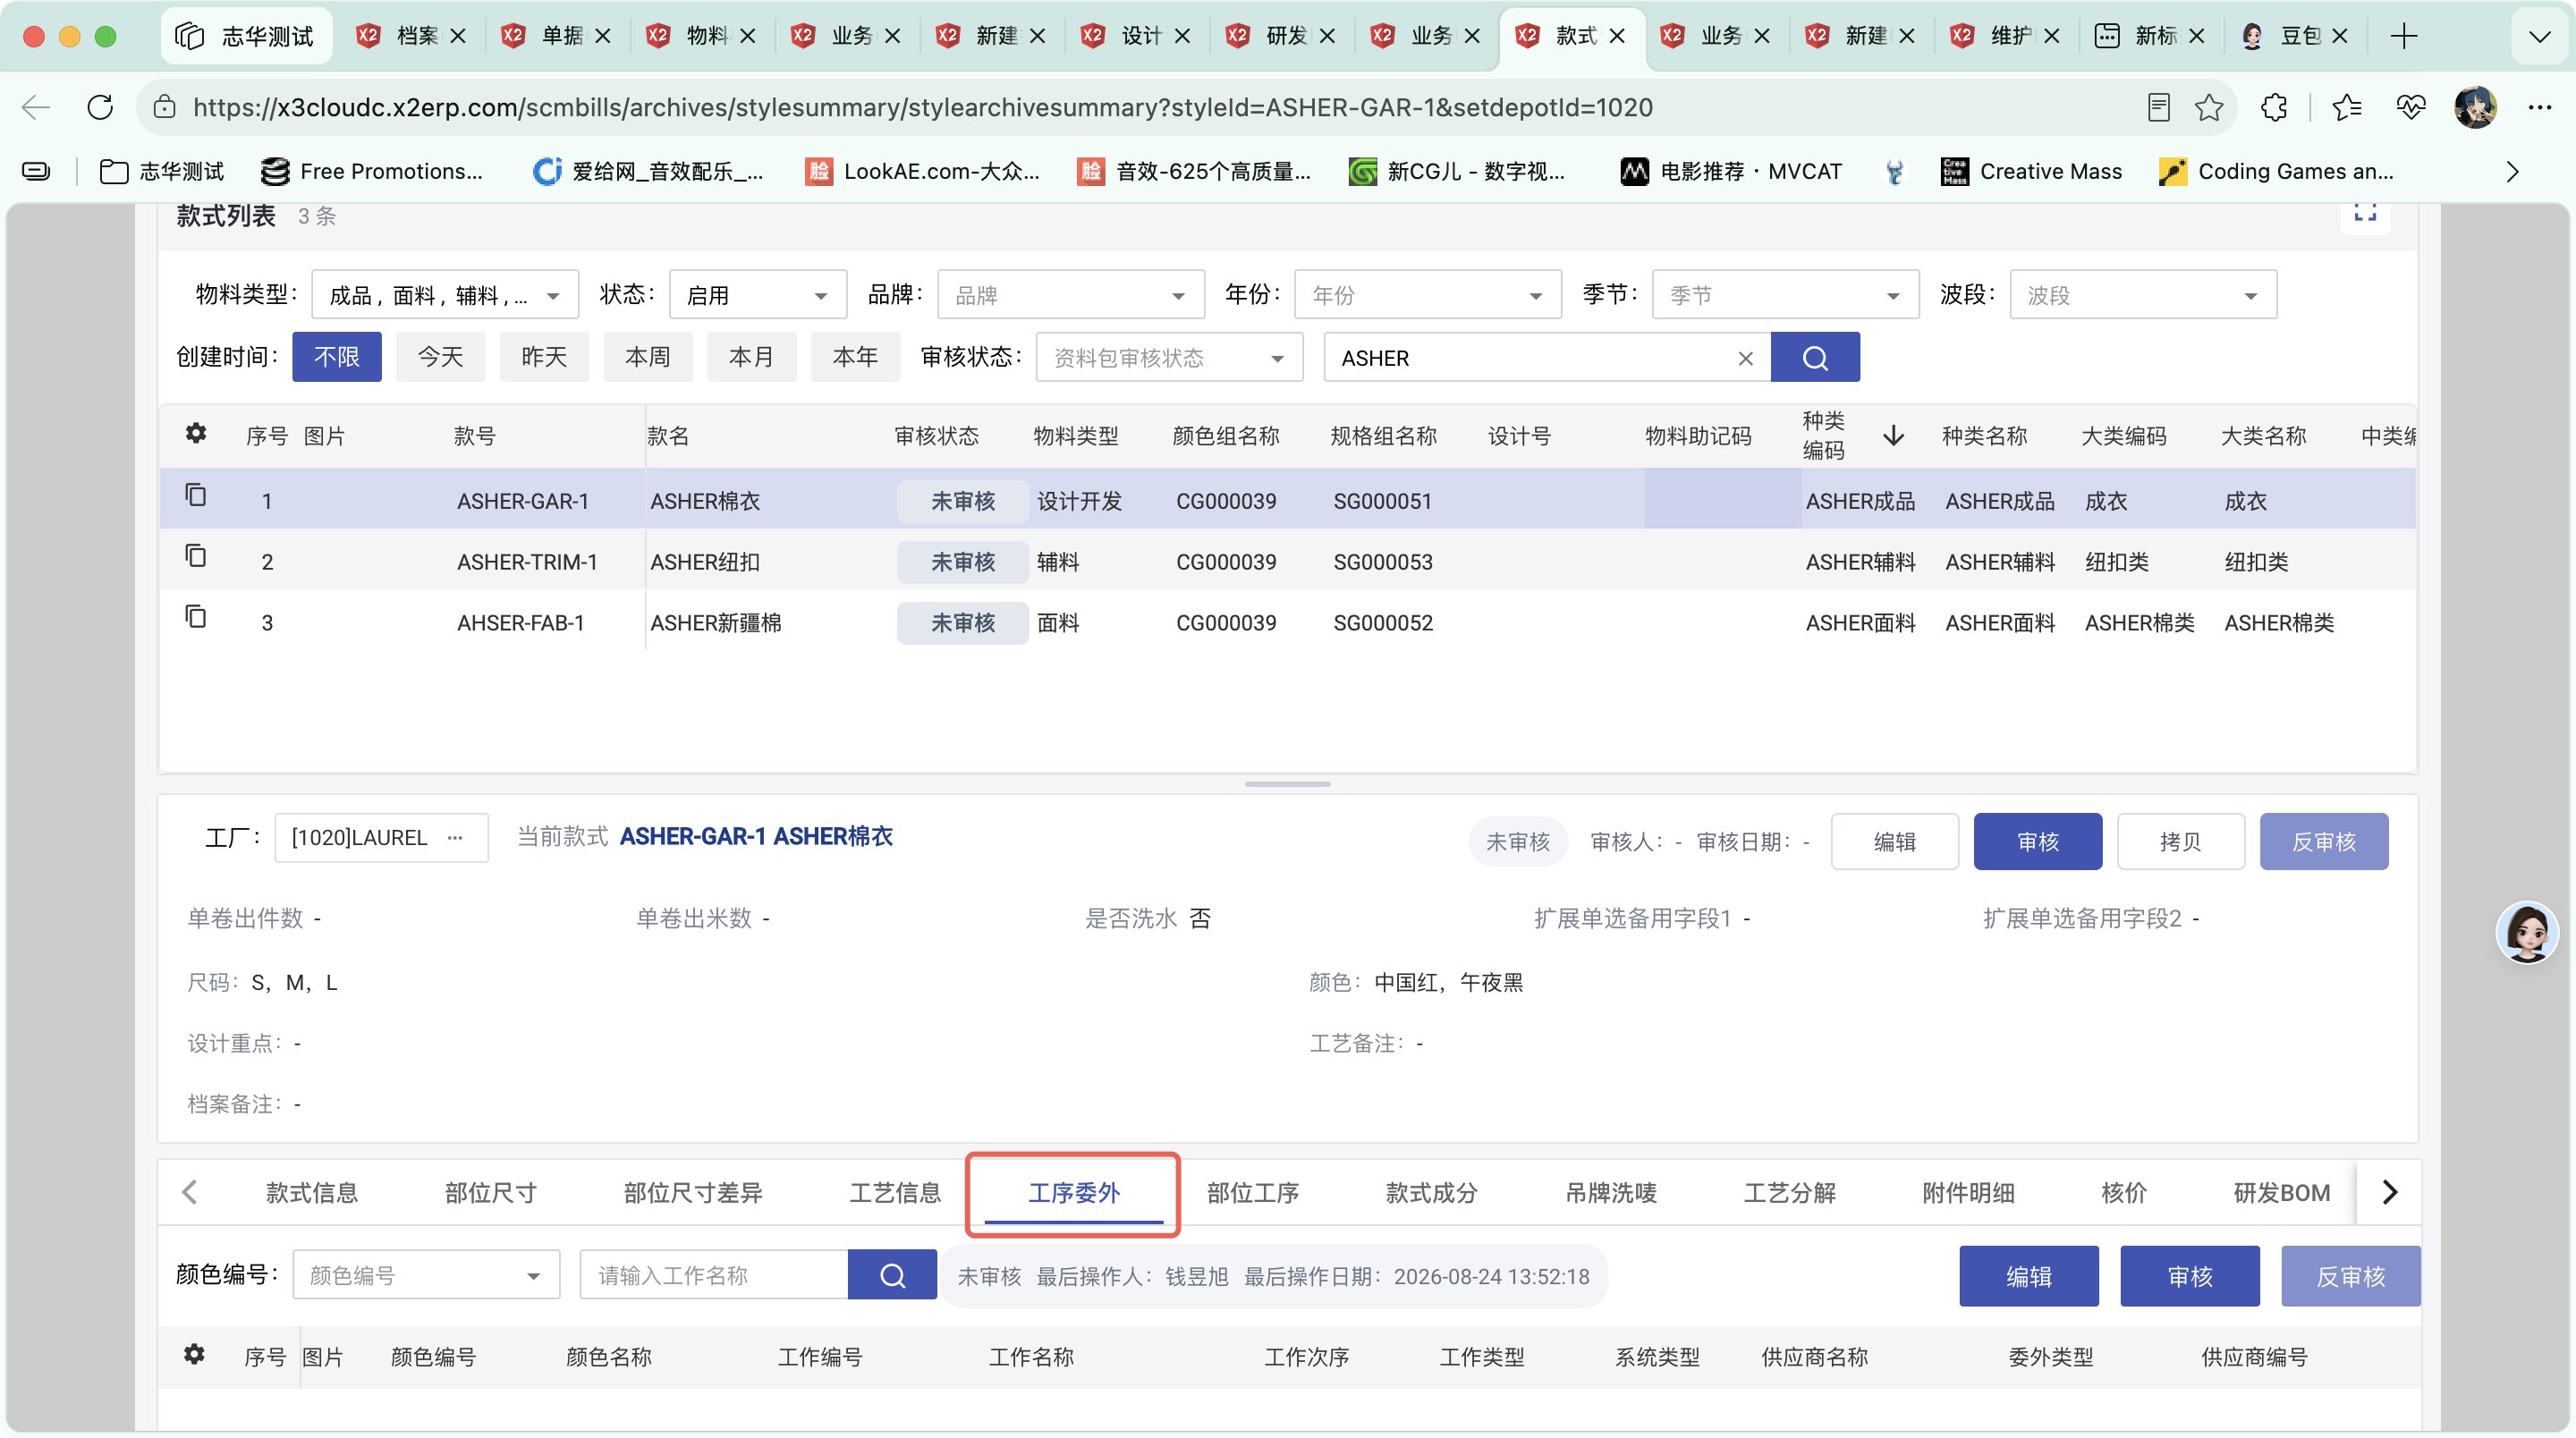Search styles with the magnifier button beside ASHER
This screenshot has width=2576, height=1438.
(1815, 357)
